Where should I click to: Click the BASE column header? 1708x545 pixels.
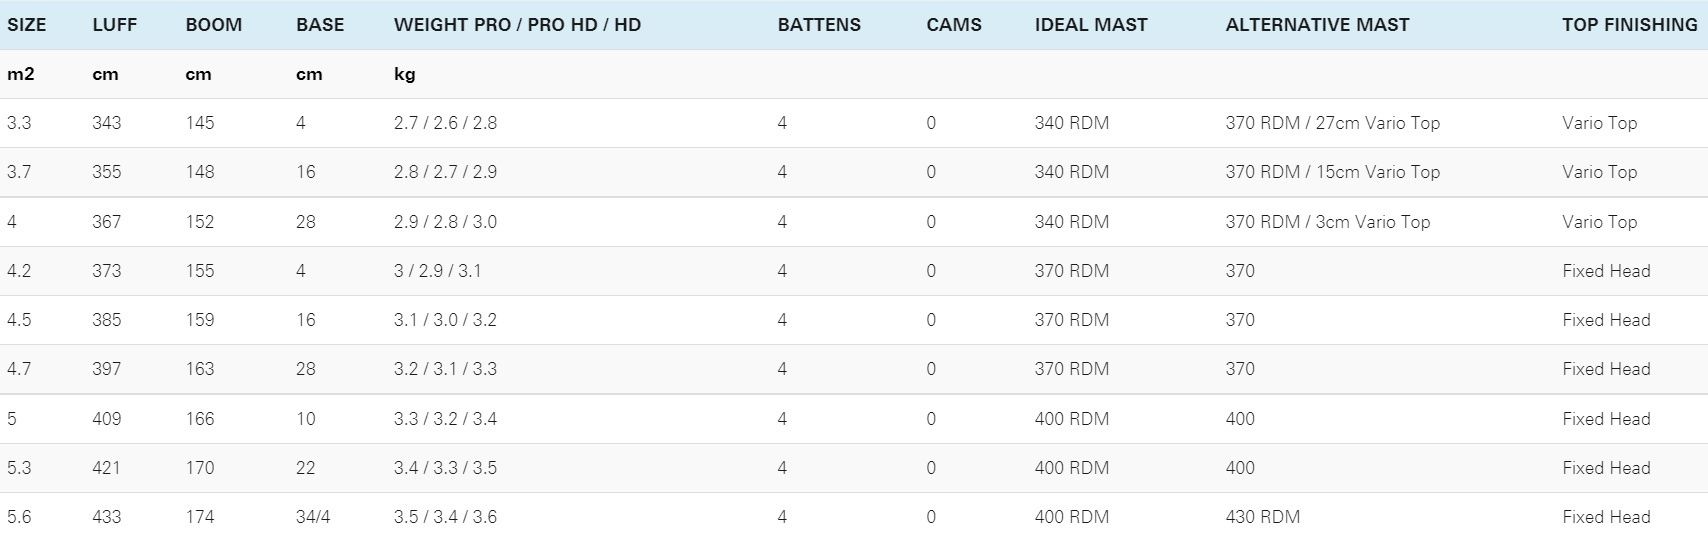click(320, 25)
